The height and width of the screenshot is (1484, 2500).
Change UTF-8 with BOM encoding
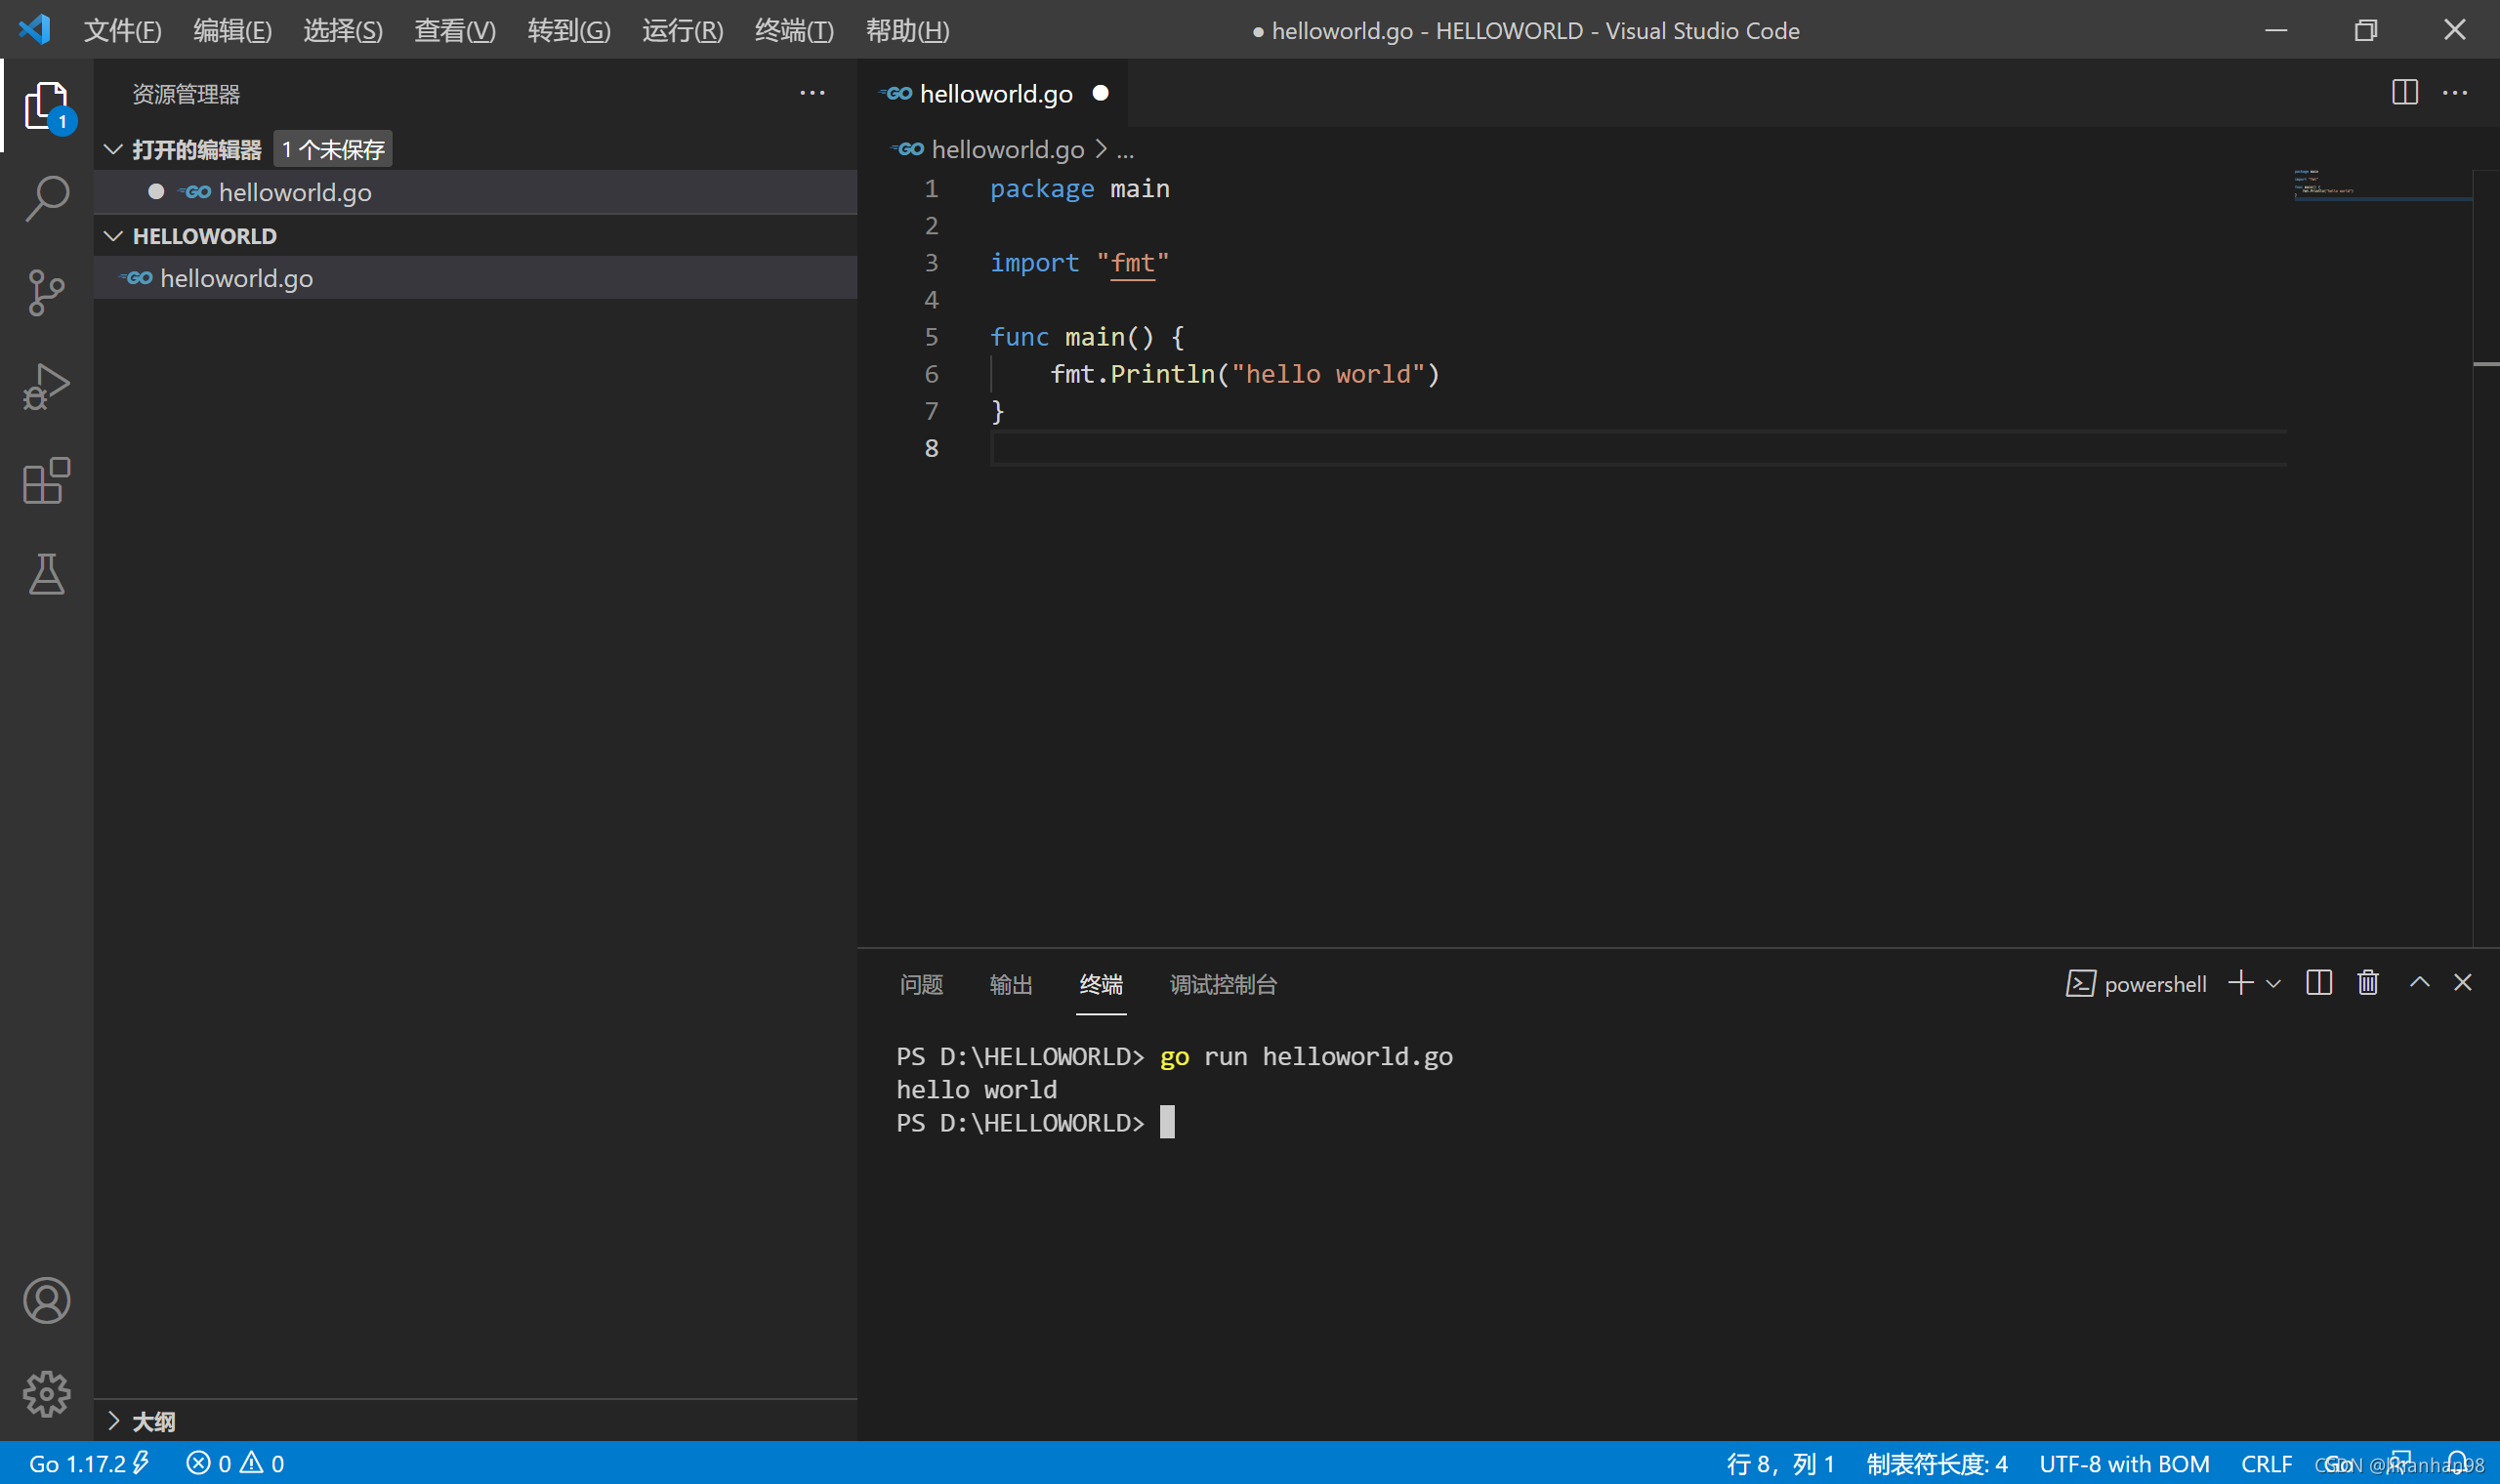pyautogui.click(x=2124, y=1462)
